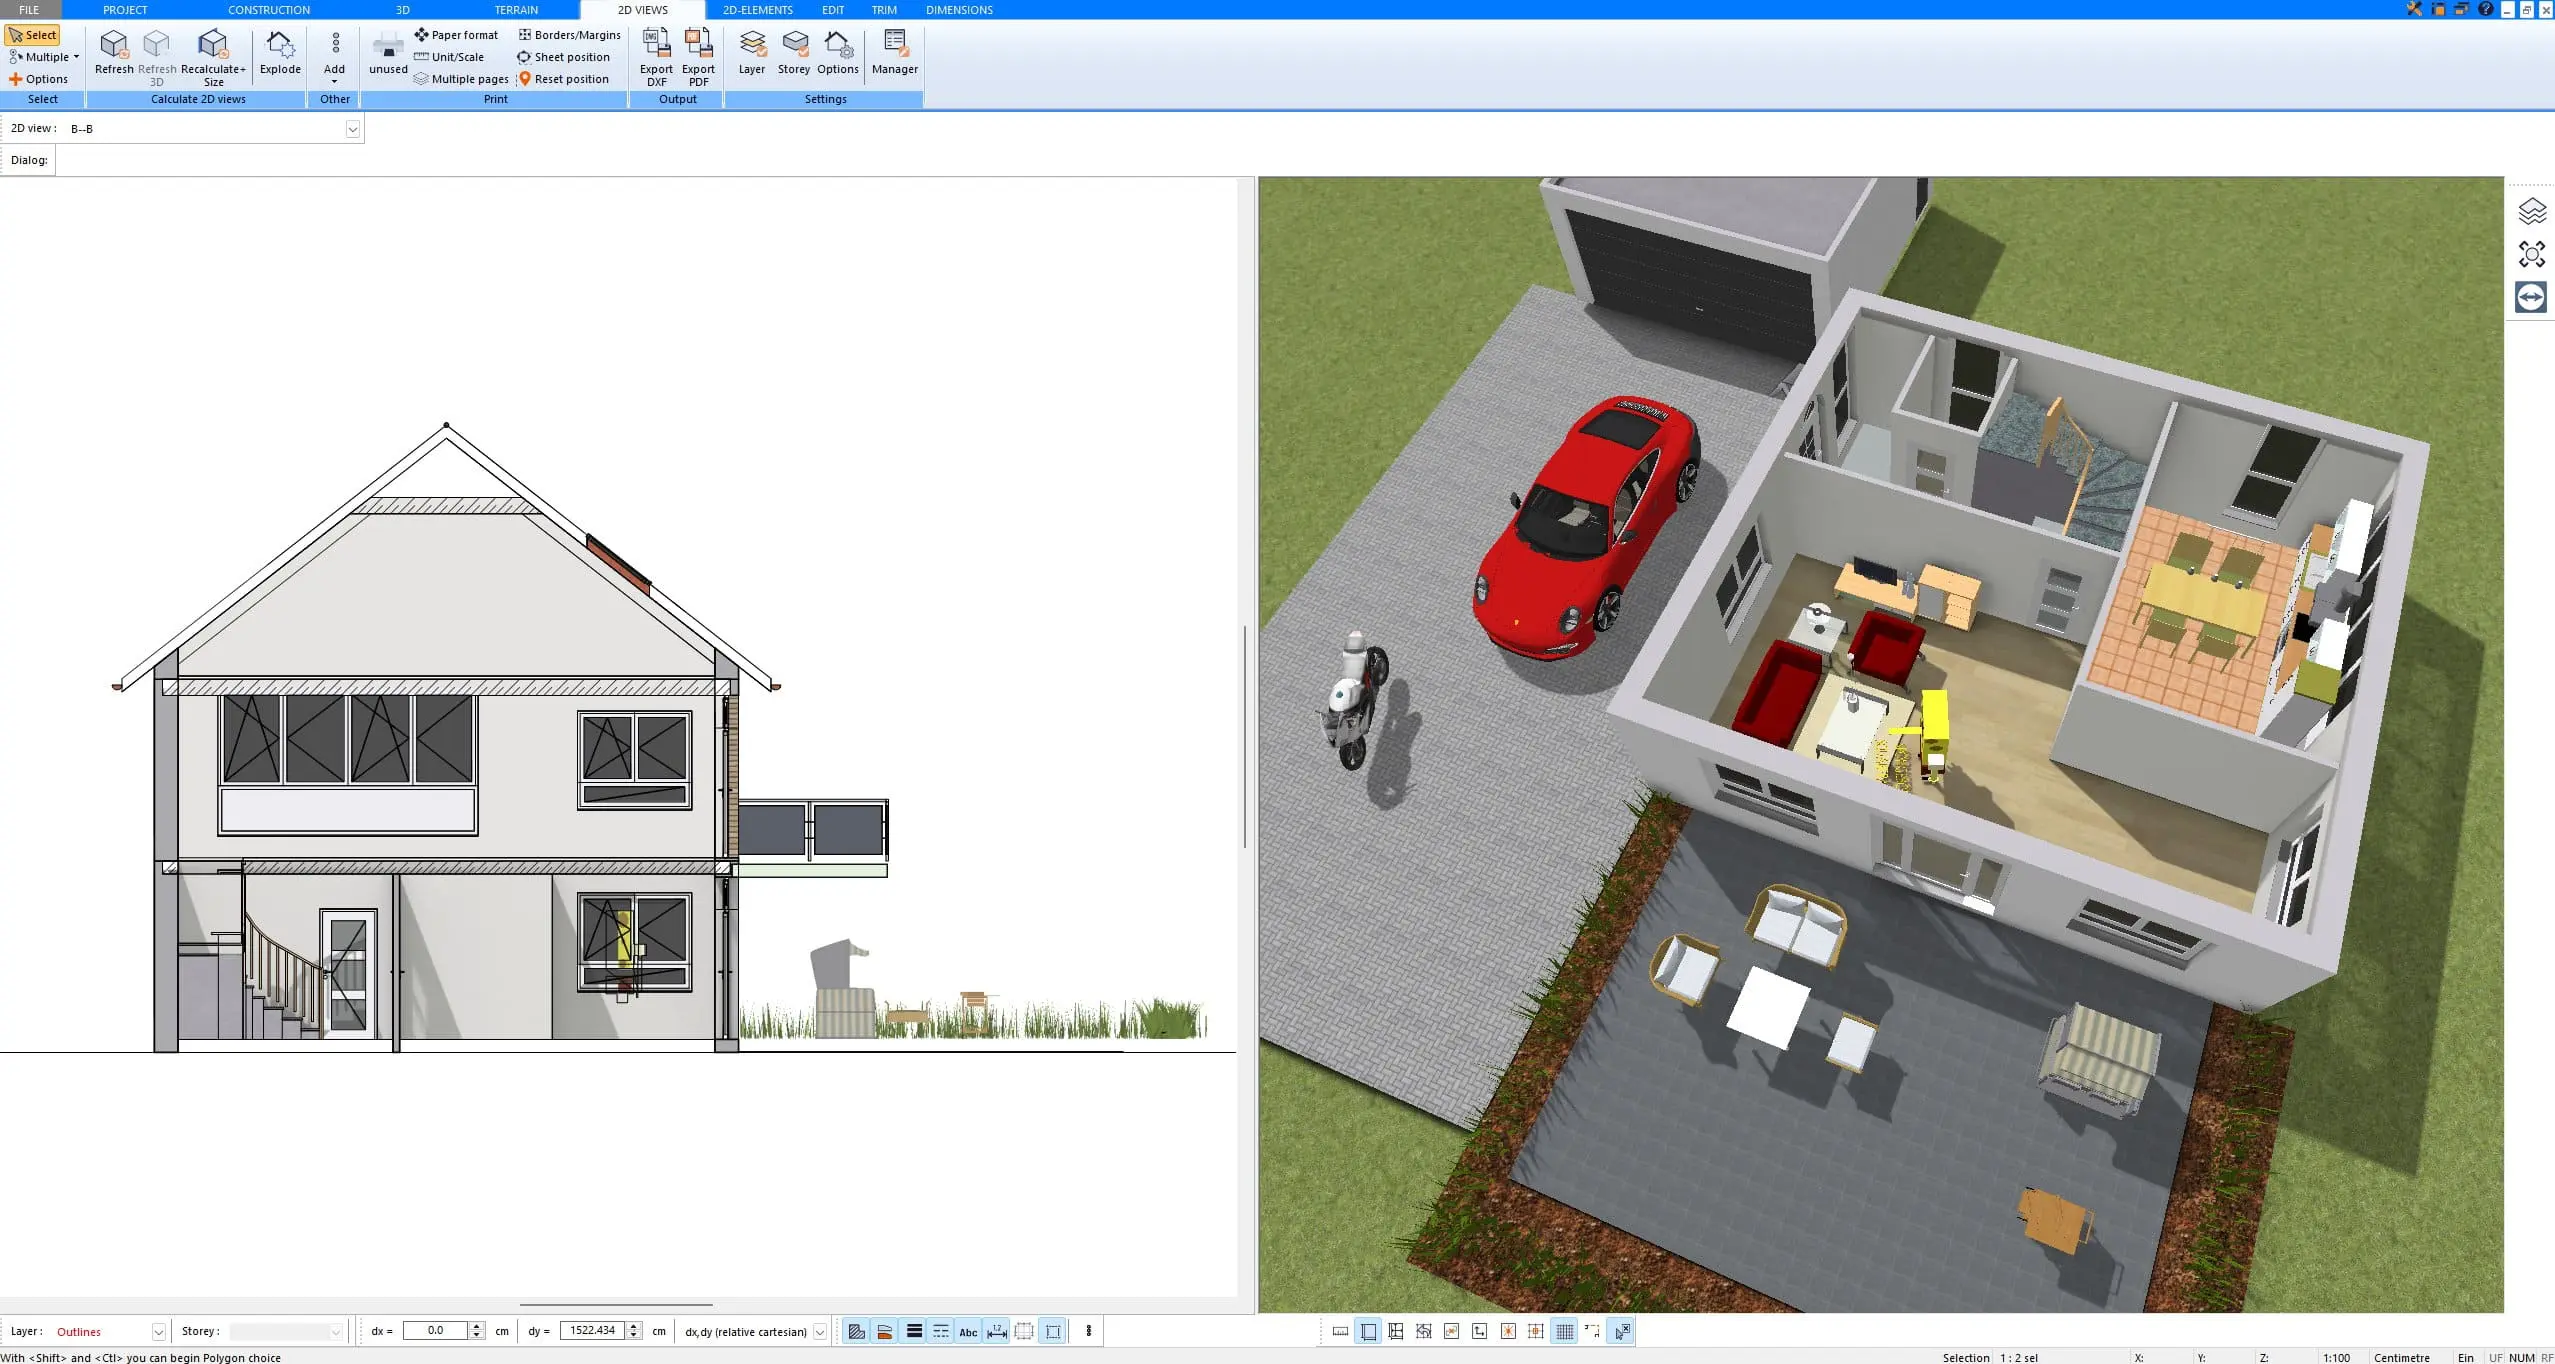The width and height of the screenshot is (2555, 1364).
Task: Click the help question mark icon
Action: click(2486, 9)
